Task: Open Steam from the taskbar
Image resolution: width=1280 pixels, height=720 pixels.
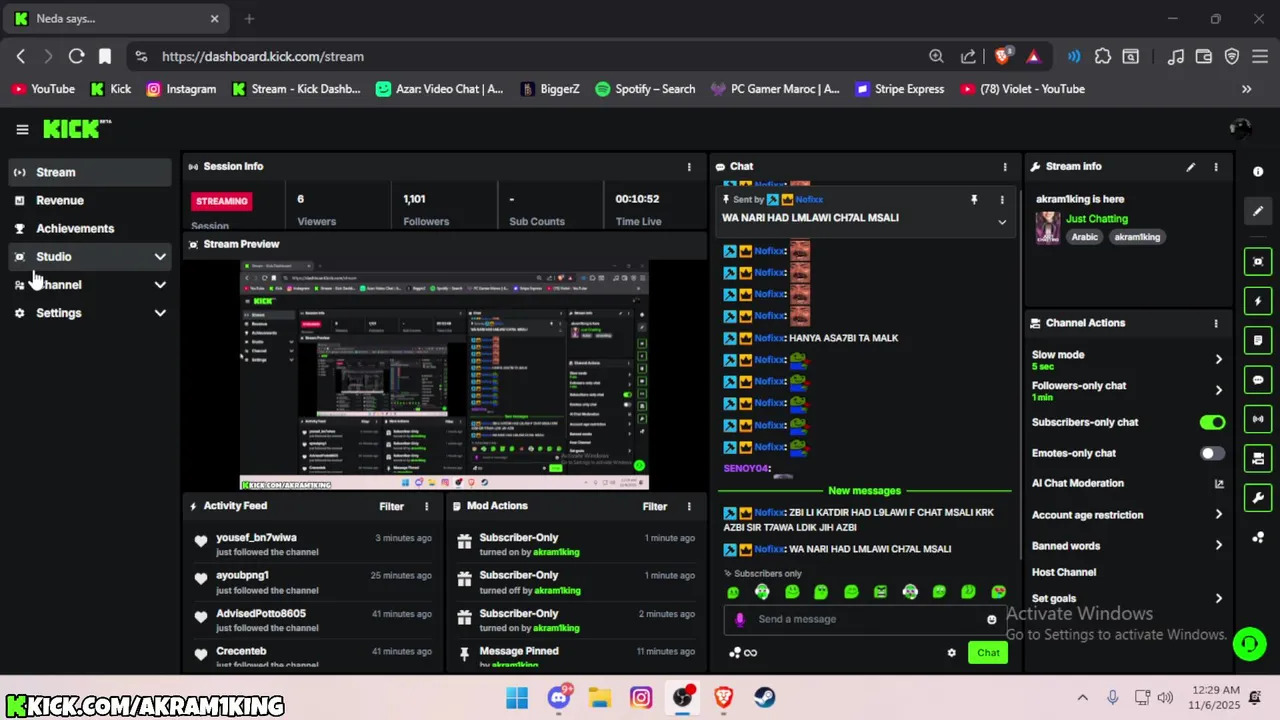Action: click(764, 698)
